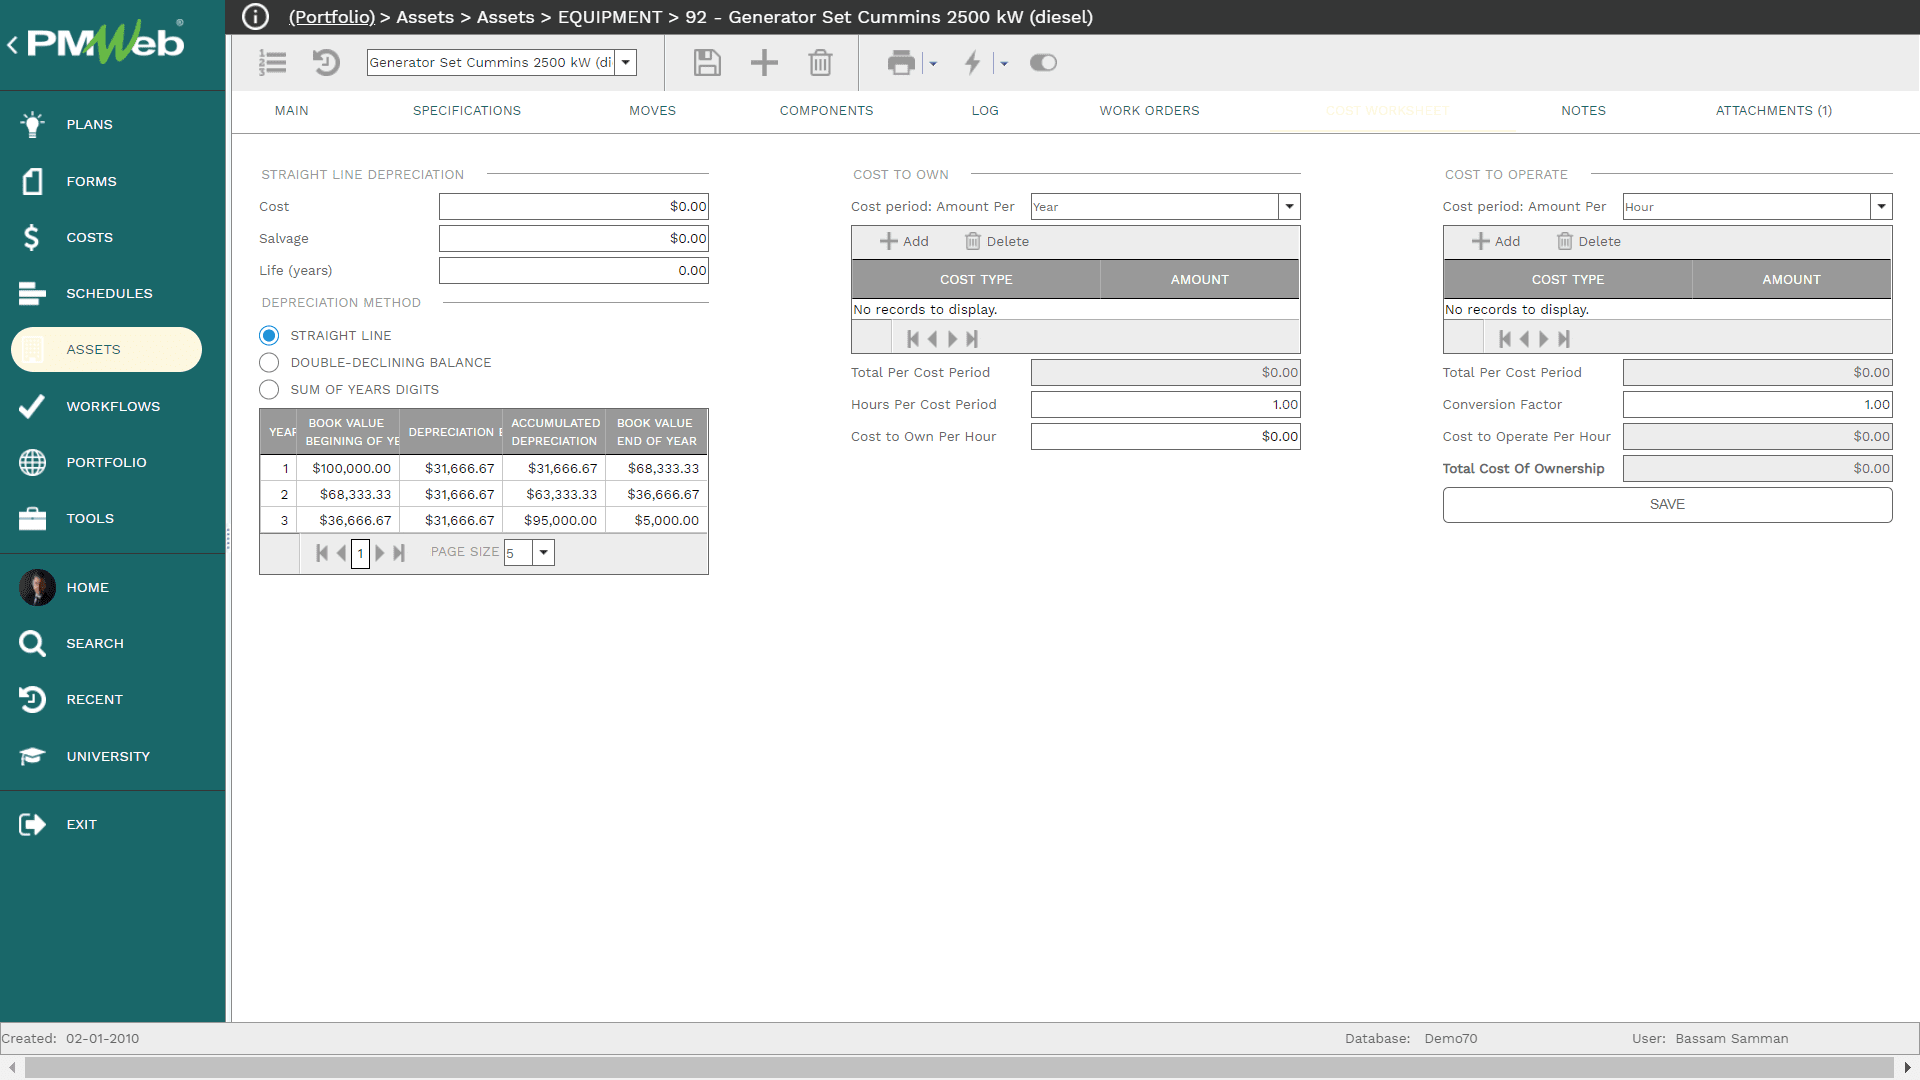1920x1080 pixels.
Task: Switch to the Components tab
Action: (x=826, y=111)
